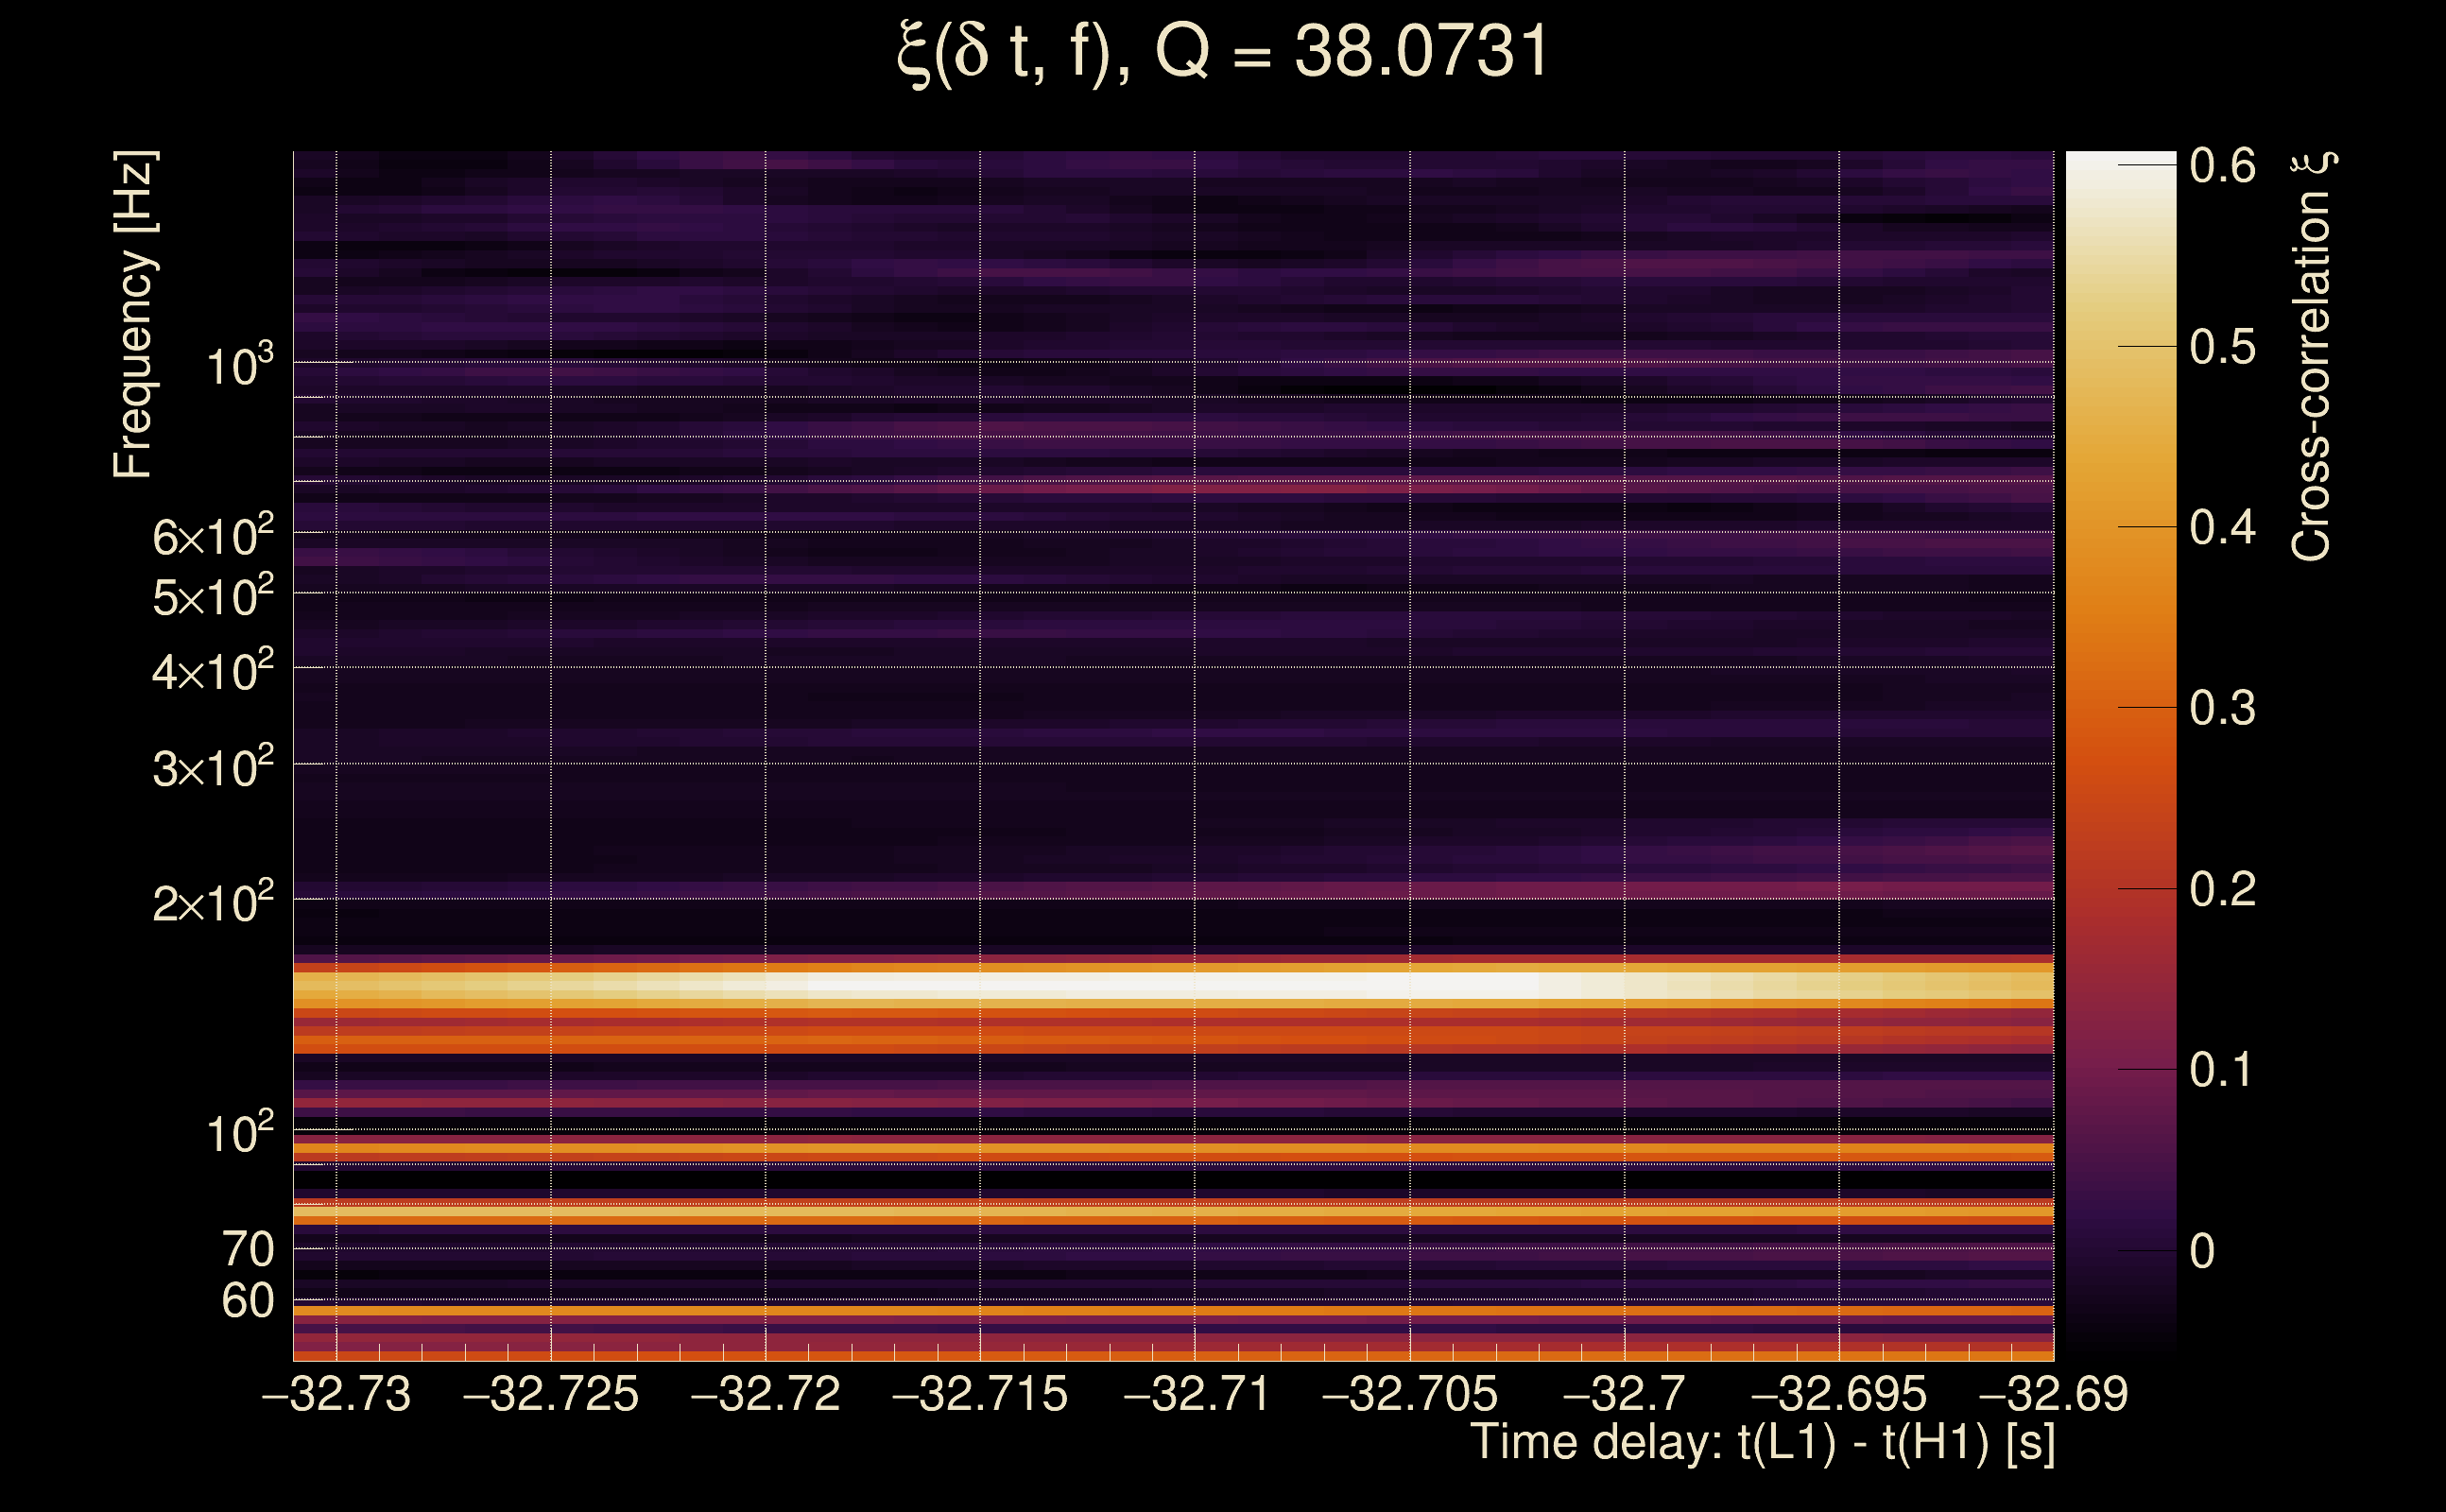The width and height of the screenshot is (2446, 1512).
Task: Click the 10³ frequency tick label
Action: pyautogui.click(x=239, y=367)
